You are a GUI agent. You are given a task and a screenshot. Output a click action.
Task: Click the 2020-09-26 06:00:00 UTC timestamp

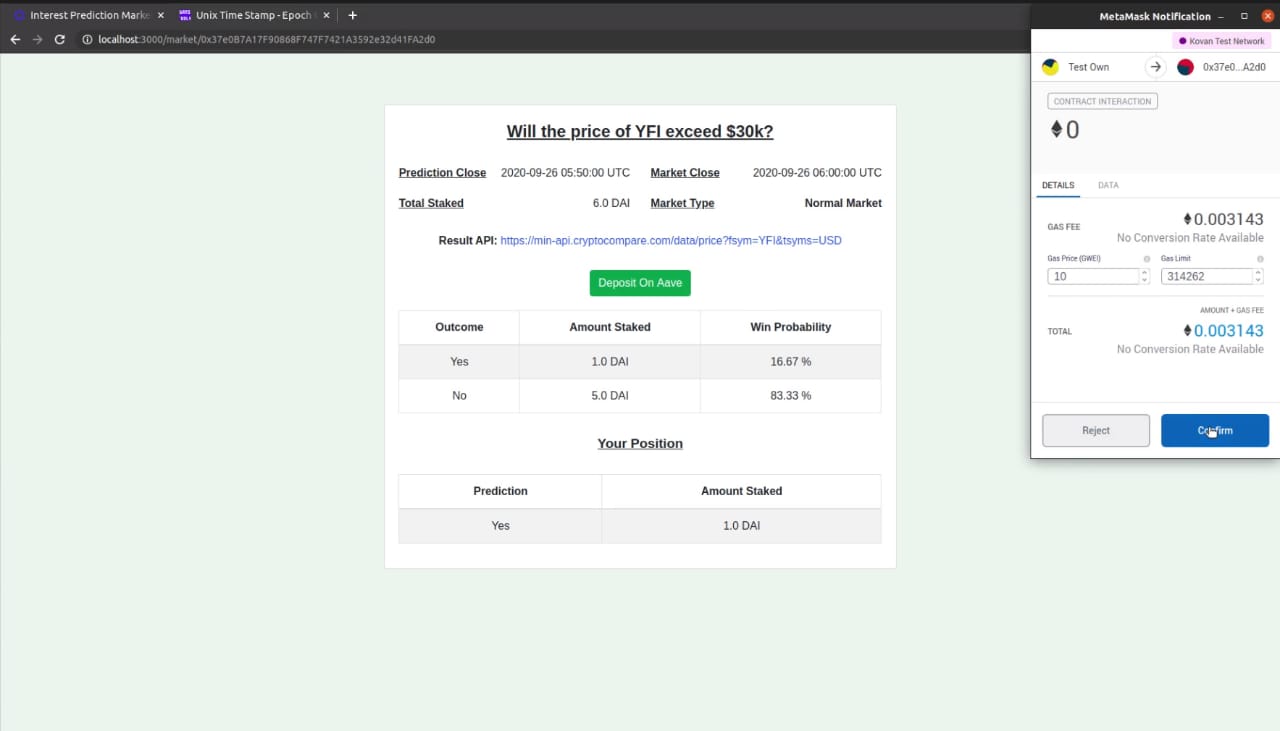click(817, 173)
